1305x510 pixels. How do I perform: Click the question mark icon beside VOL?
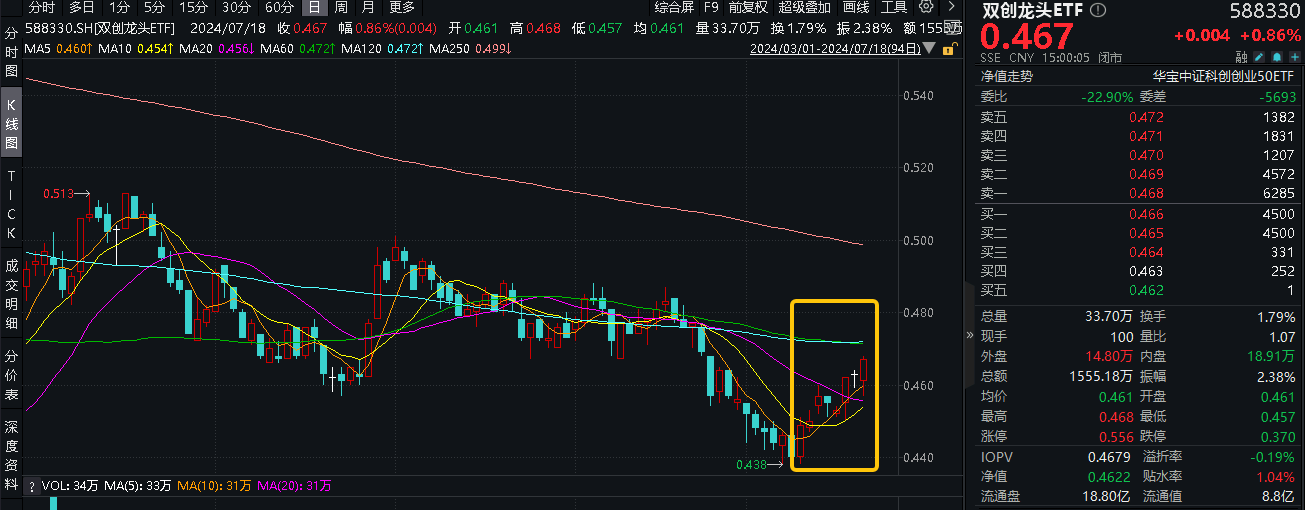(x=30, y=486)
